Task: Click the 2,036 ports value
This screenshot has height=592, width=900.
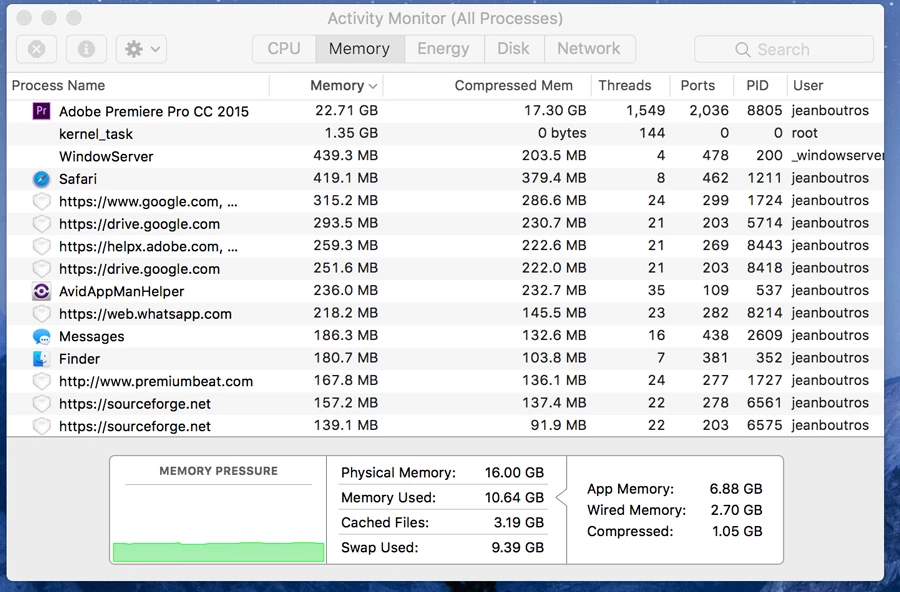Action: pos(709,110)
